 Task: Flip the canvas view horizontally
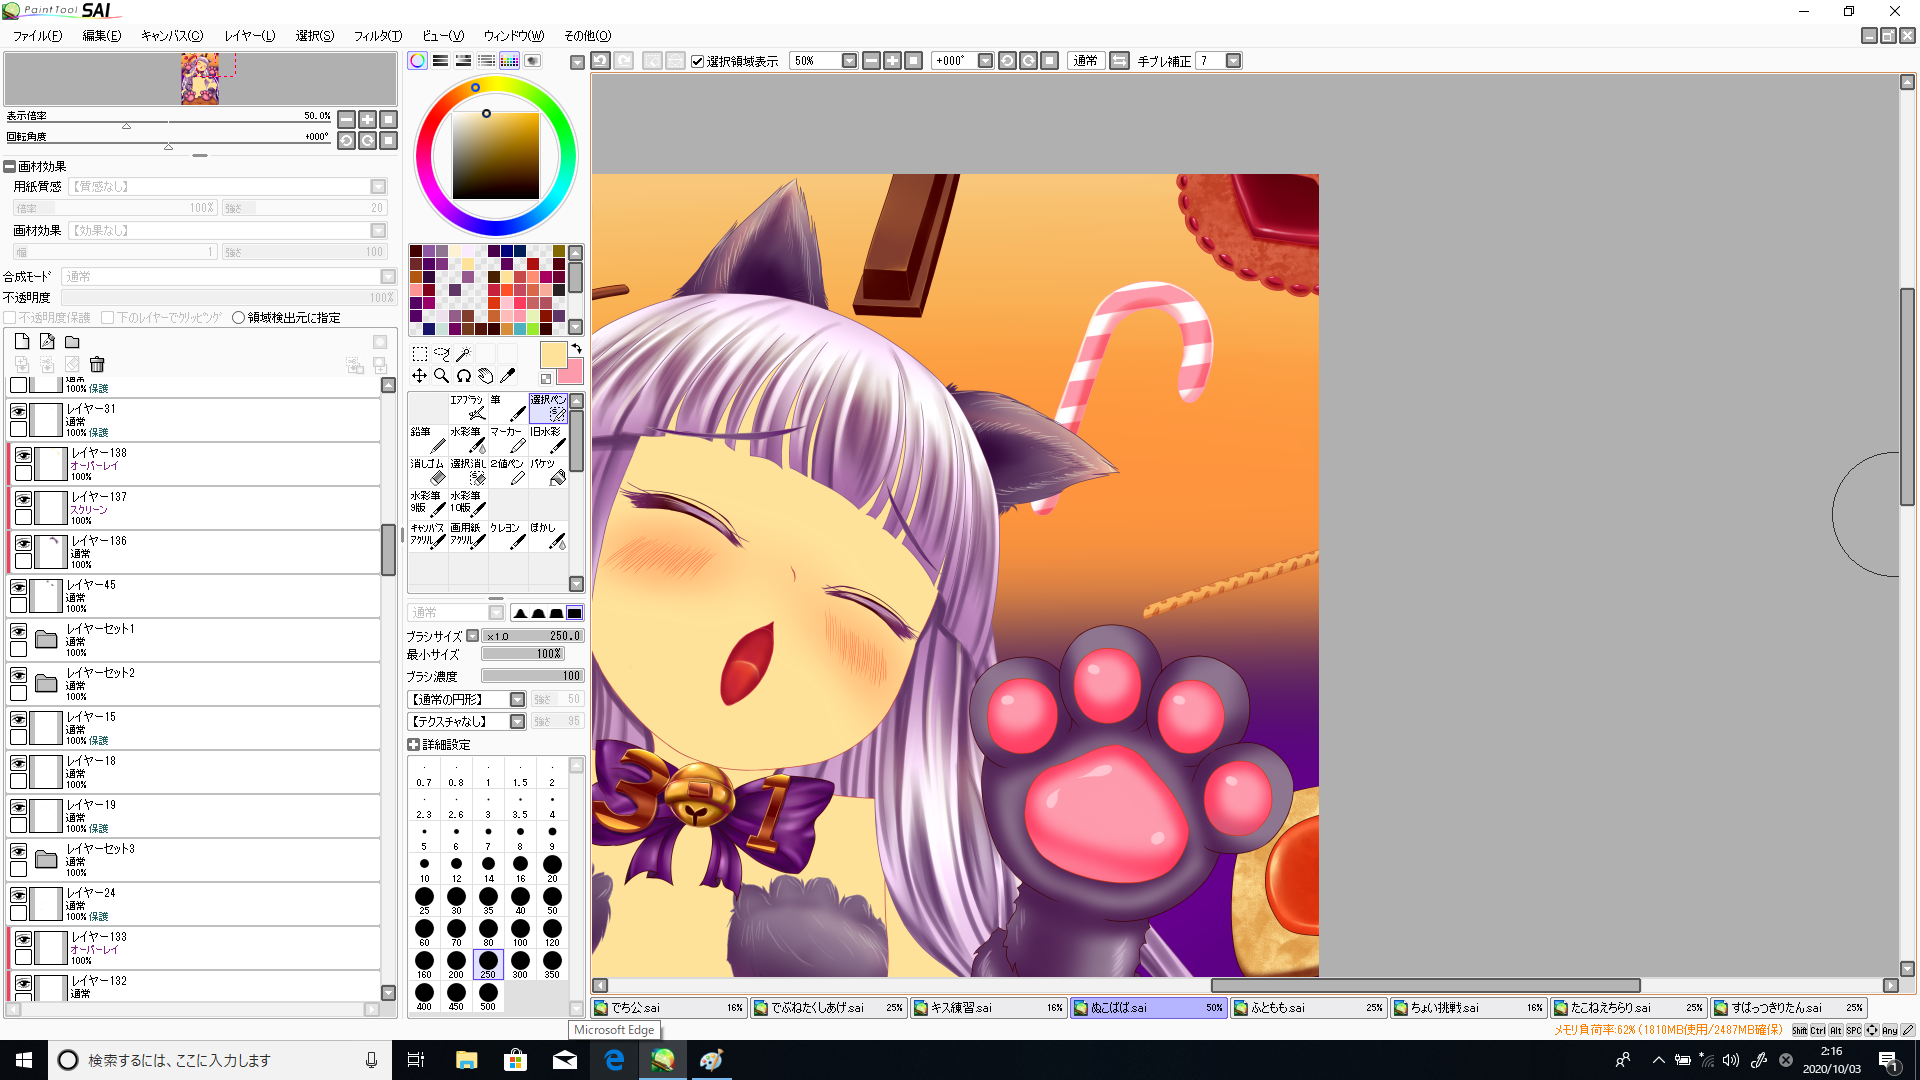(x=1120, y=61)
